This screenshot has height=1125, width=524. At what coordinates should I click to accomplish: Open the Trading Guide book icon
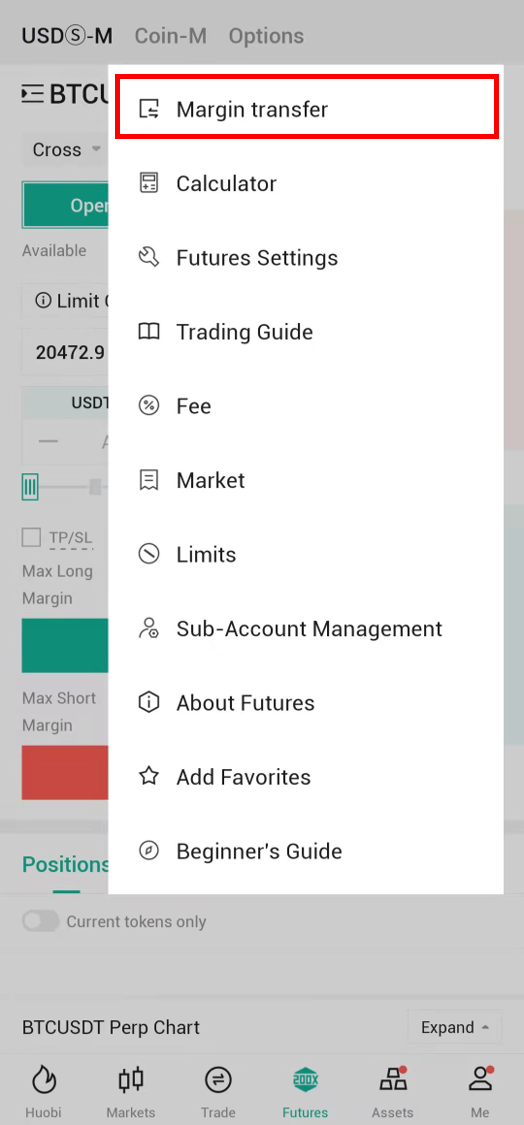click(x=149, y=331)
